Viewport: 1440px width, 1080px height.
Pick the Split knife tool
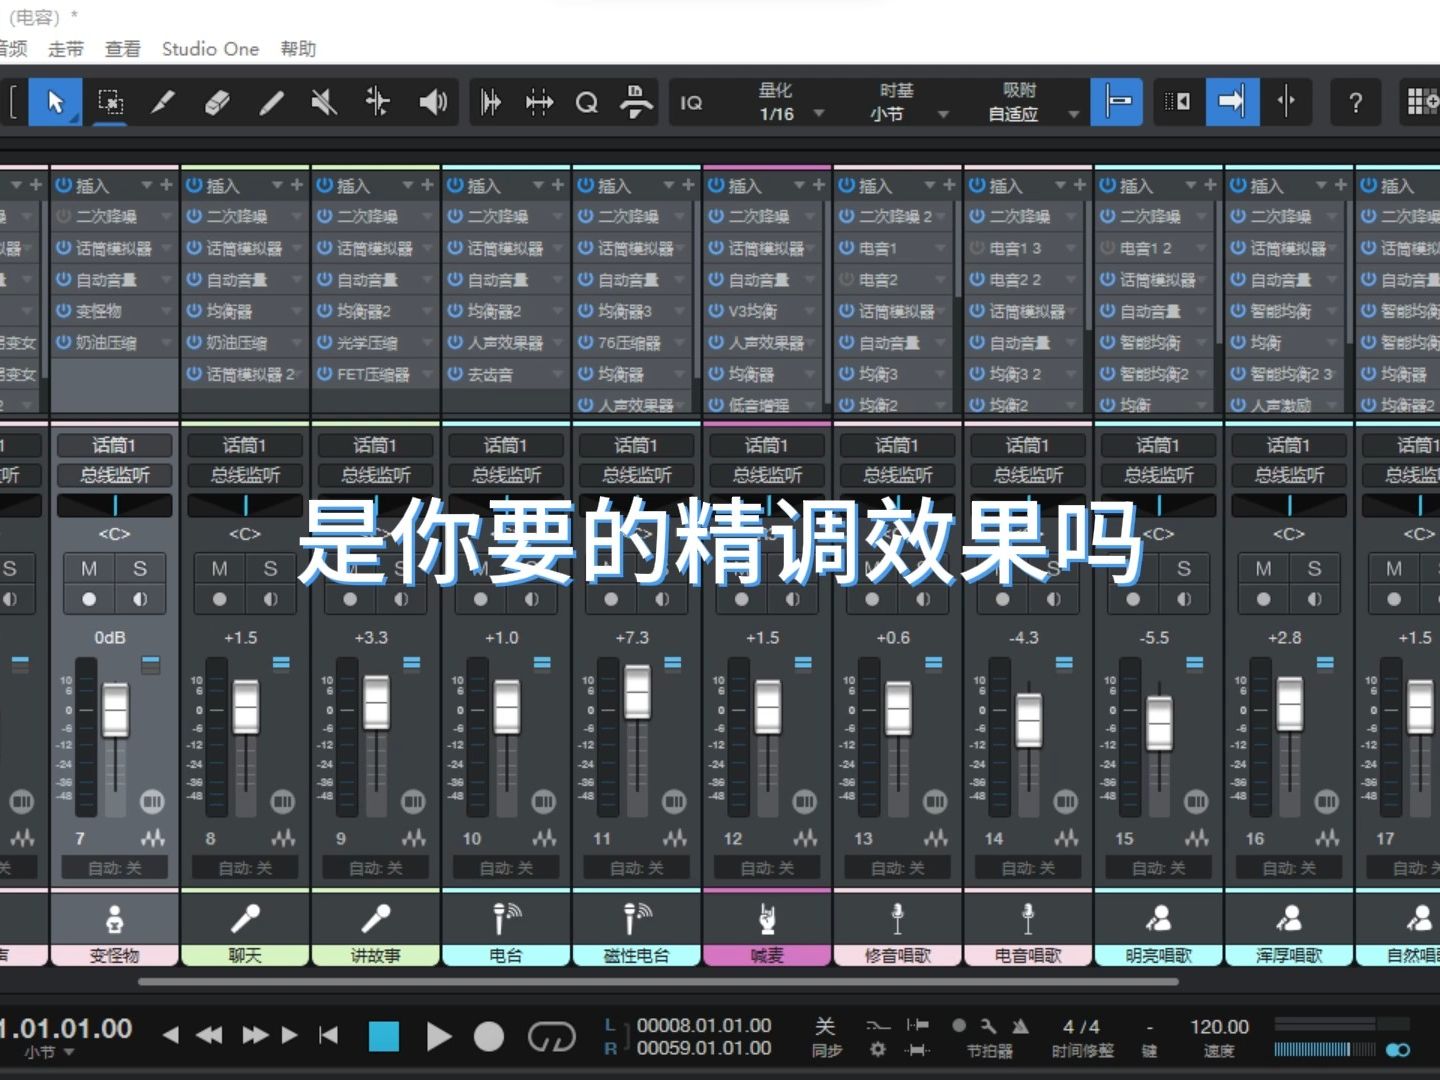pos(163,102)
